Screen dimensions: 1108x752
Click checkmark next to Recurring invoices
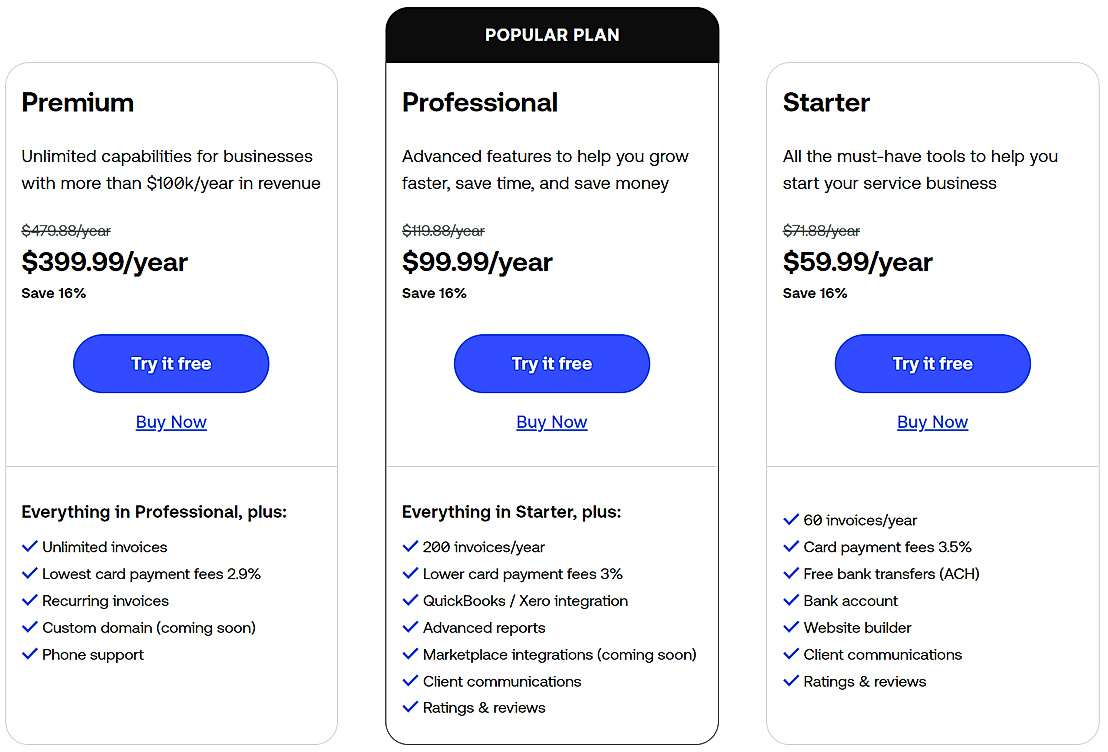[x=29, y=601]
